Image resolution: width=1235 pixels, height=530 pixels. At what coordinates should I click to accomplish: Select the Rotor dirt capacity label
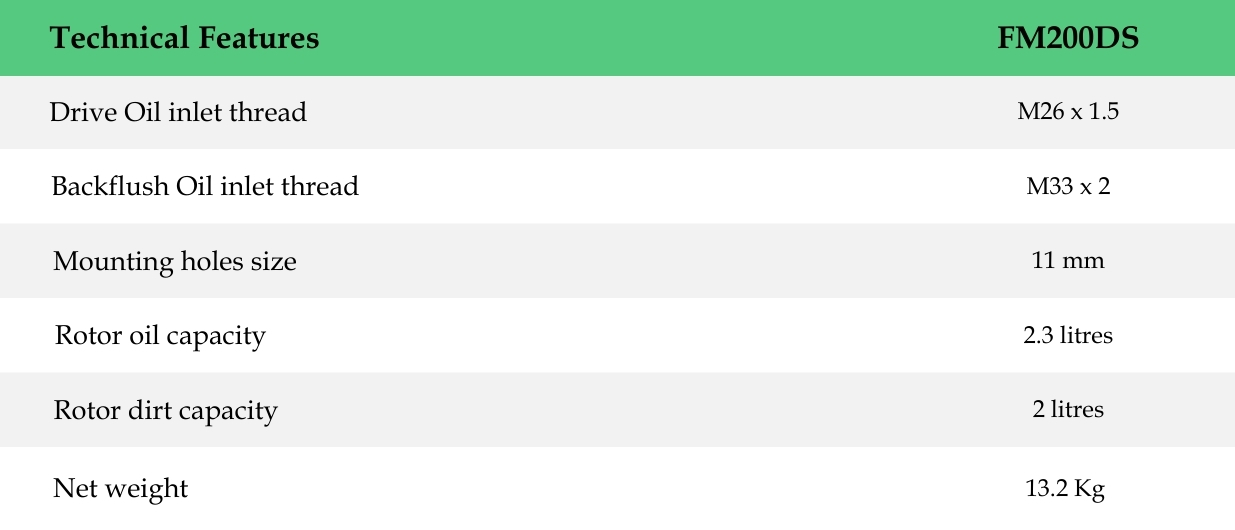coord(166,410)
